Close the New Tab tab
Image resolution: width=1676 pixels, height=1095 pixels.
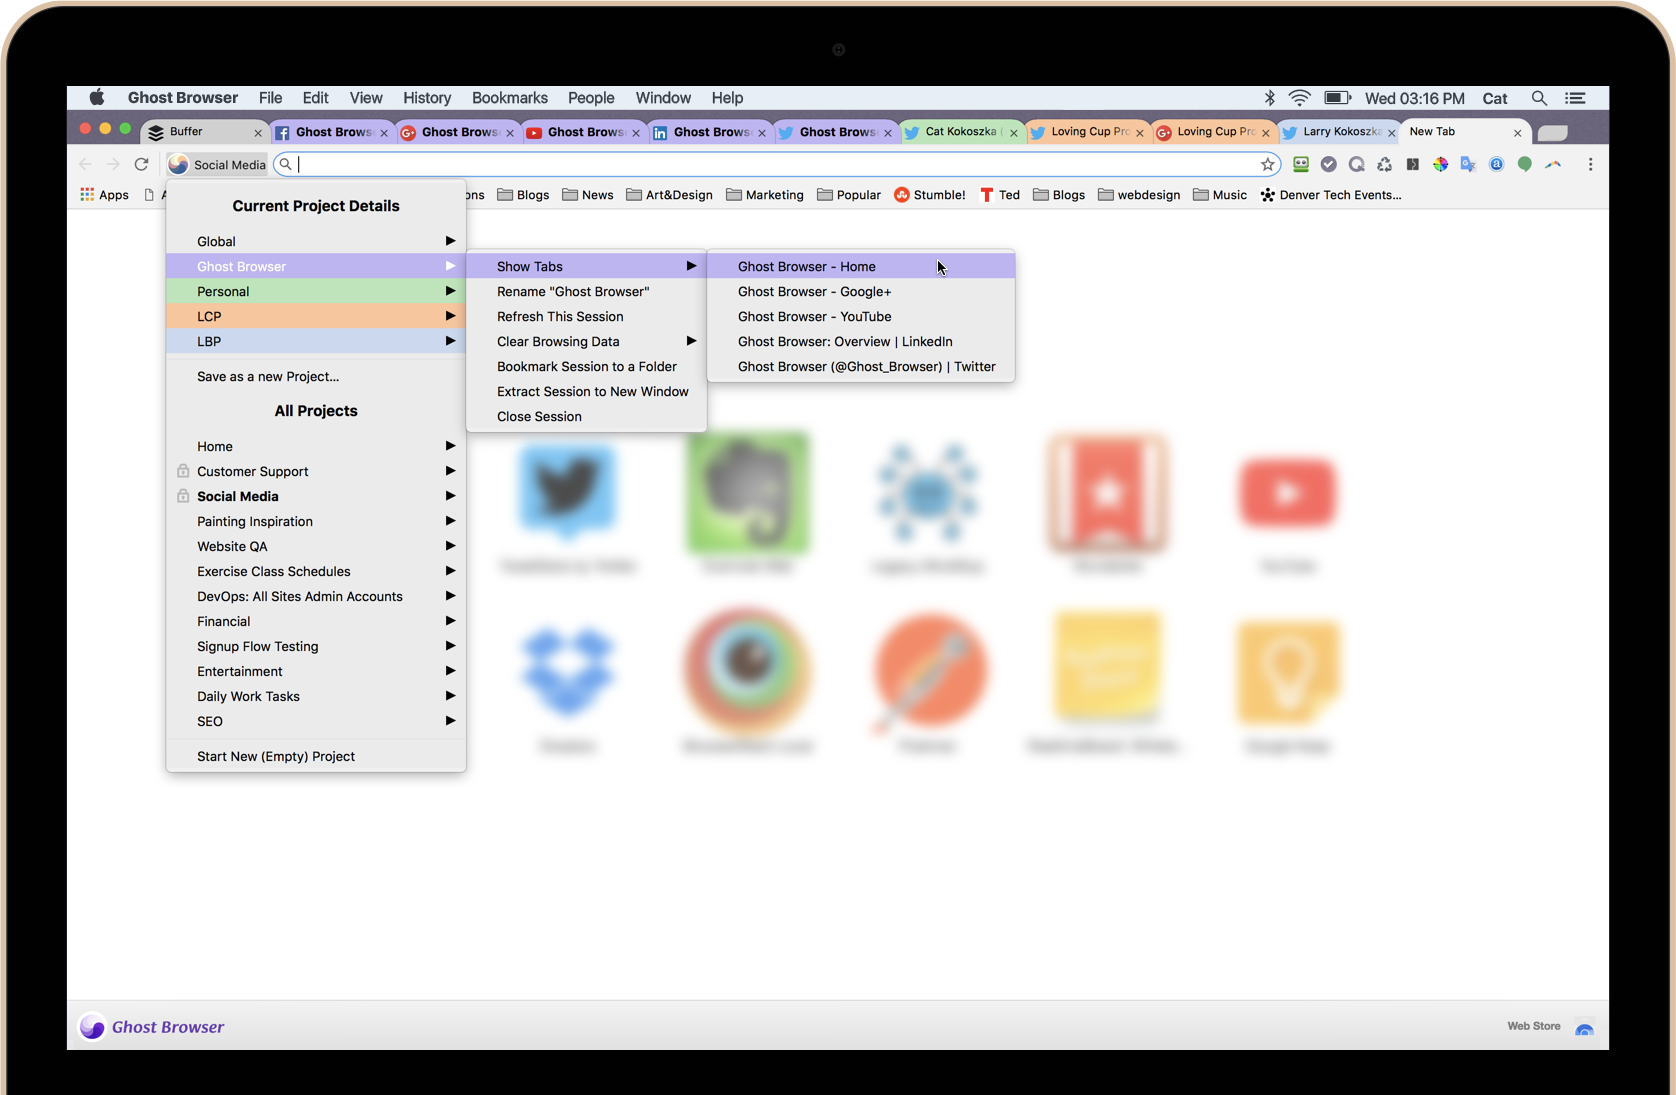coord(1517,132)
